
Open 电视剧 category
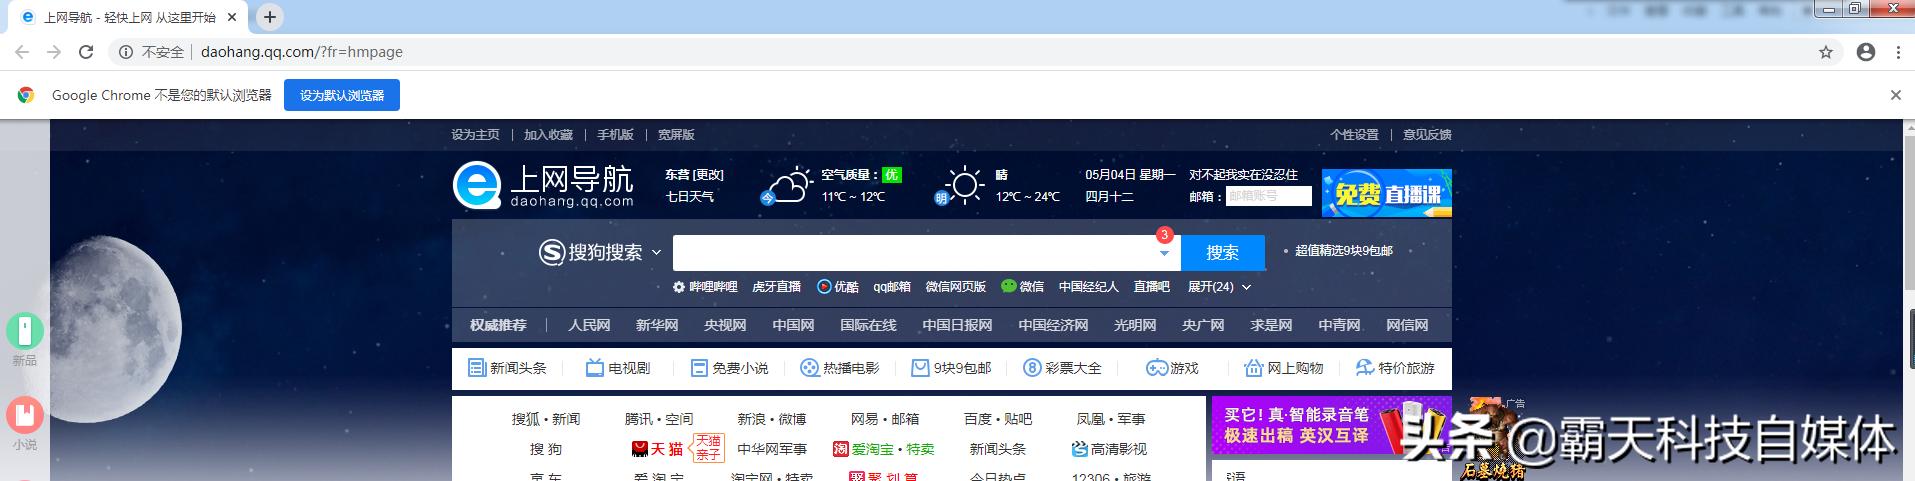[x=618, y=368]
